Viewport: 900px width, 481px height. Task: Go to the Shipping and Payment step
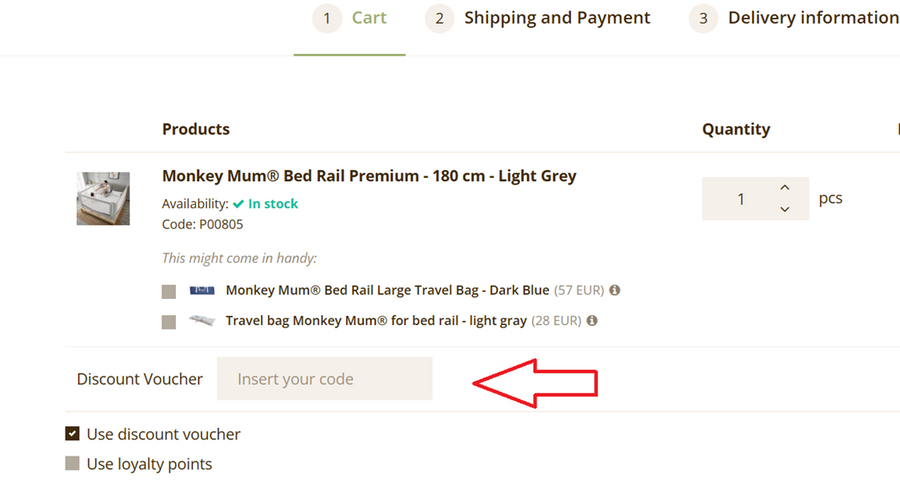pyautogui.click(x=557, y=18)
